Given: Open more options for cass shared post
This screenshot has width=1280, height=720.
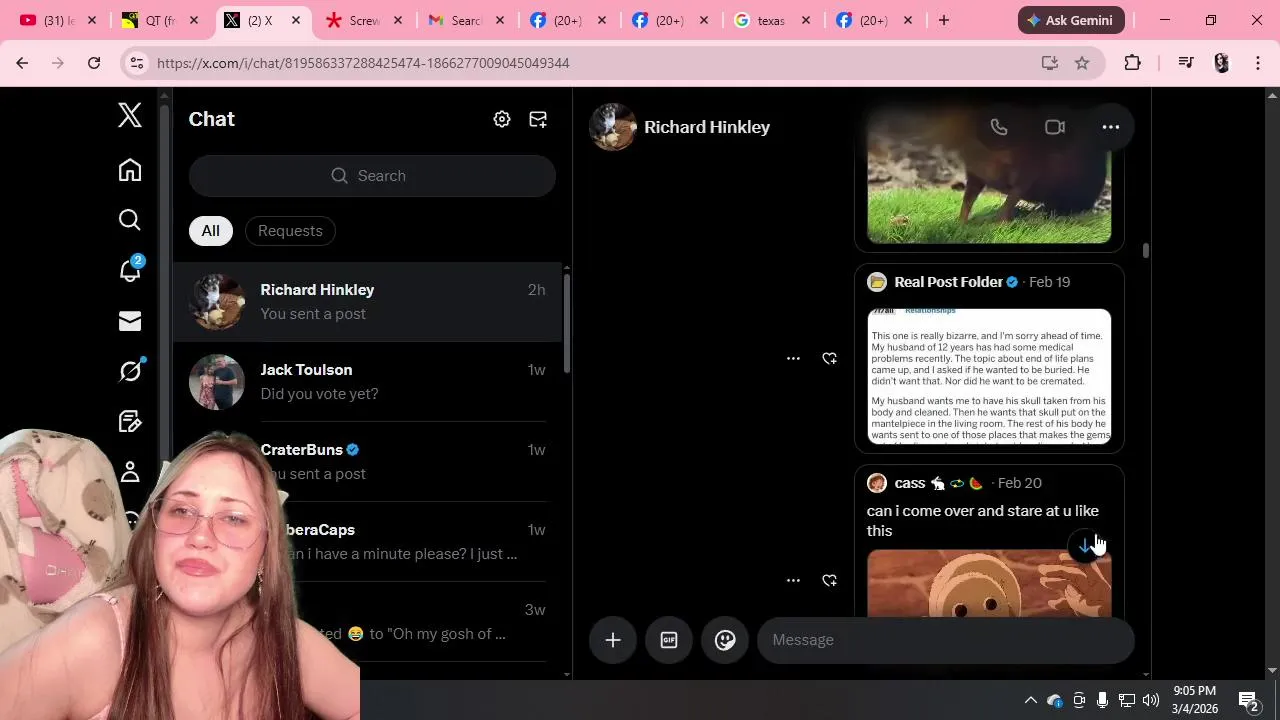Looking at the screenshot, I should coord(793,580).
